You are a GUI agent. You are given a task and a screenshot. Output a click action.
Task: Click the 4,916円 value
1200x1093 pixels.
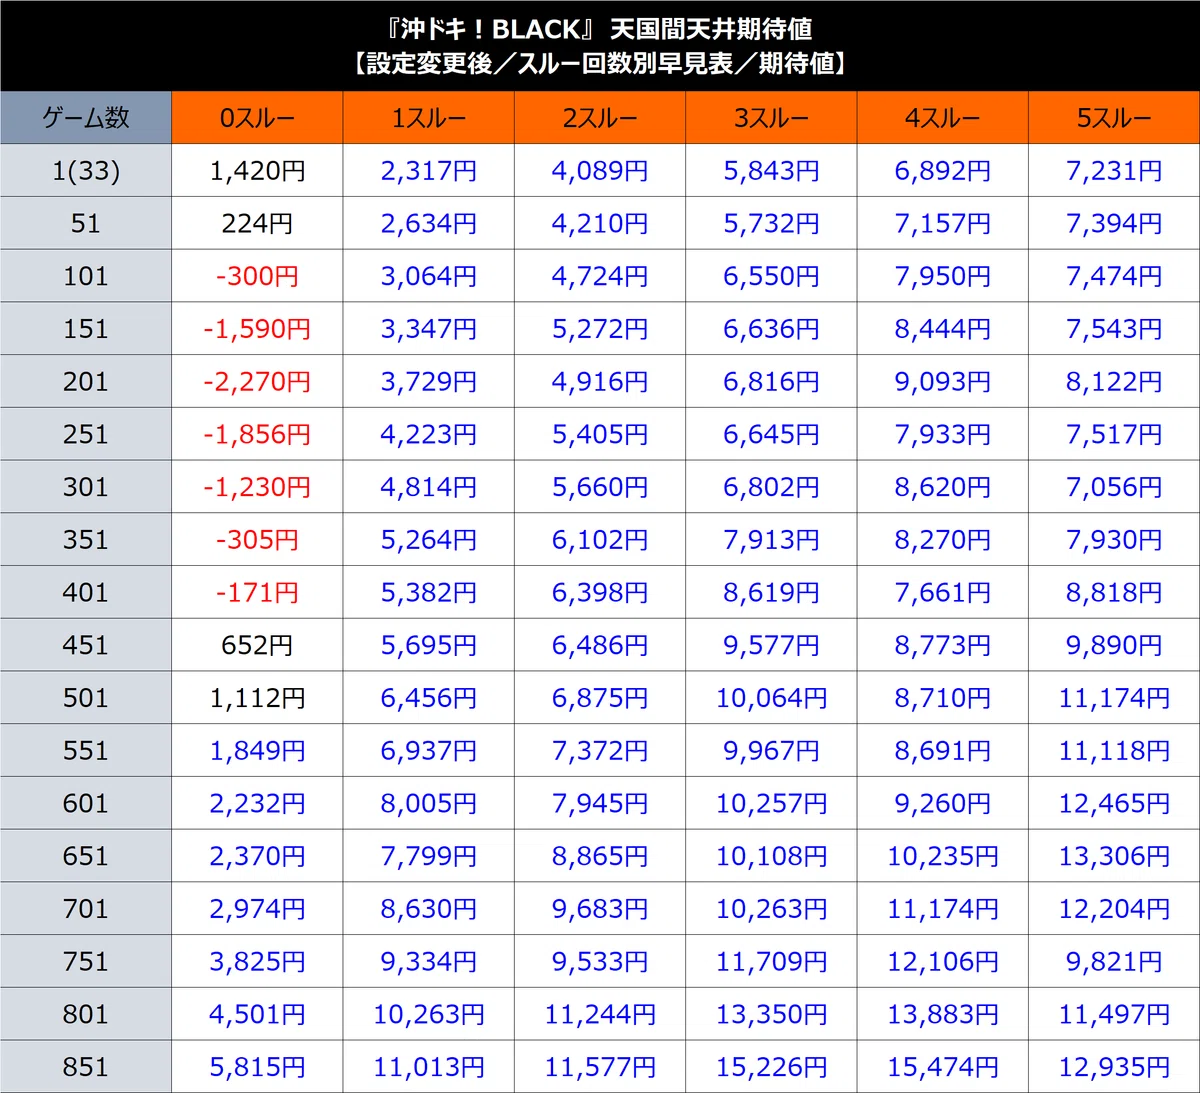coord(600,382)
